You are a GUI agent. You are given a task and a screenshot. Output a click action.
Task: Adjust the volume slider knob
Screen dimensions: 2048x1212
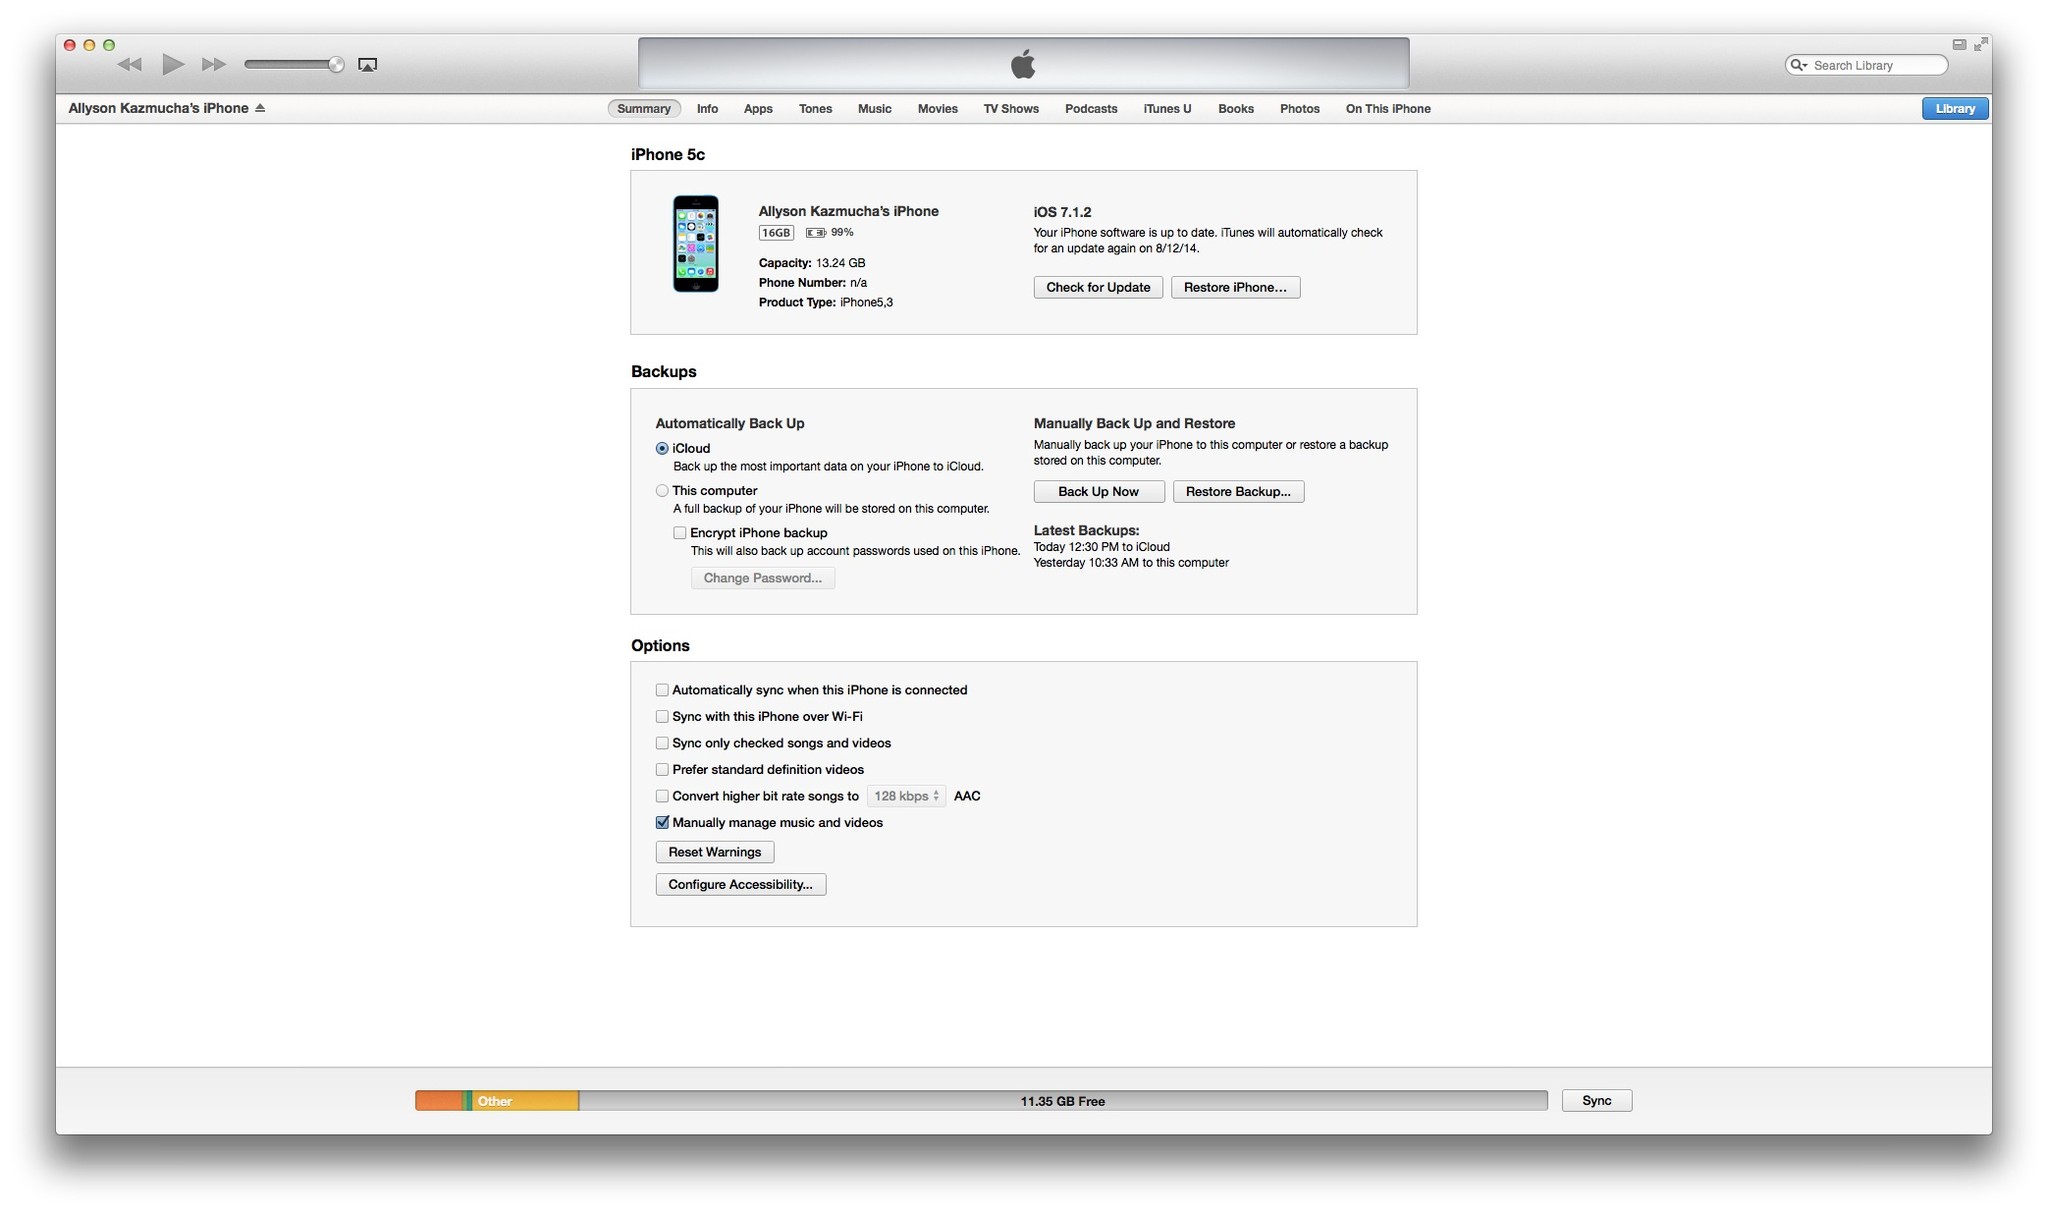[x=337, y=65]
